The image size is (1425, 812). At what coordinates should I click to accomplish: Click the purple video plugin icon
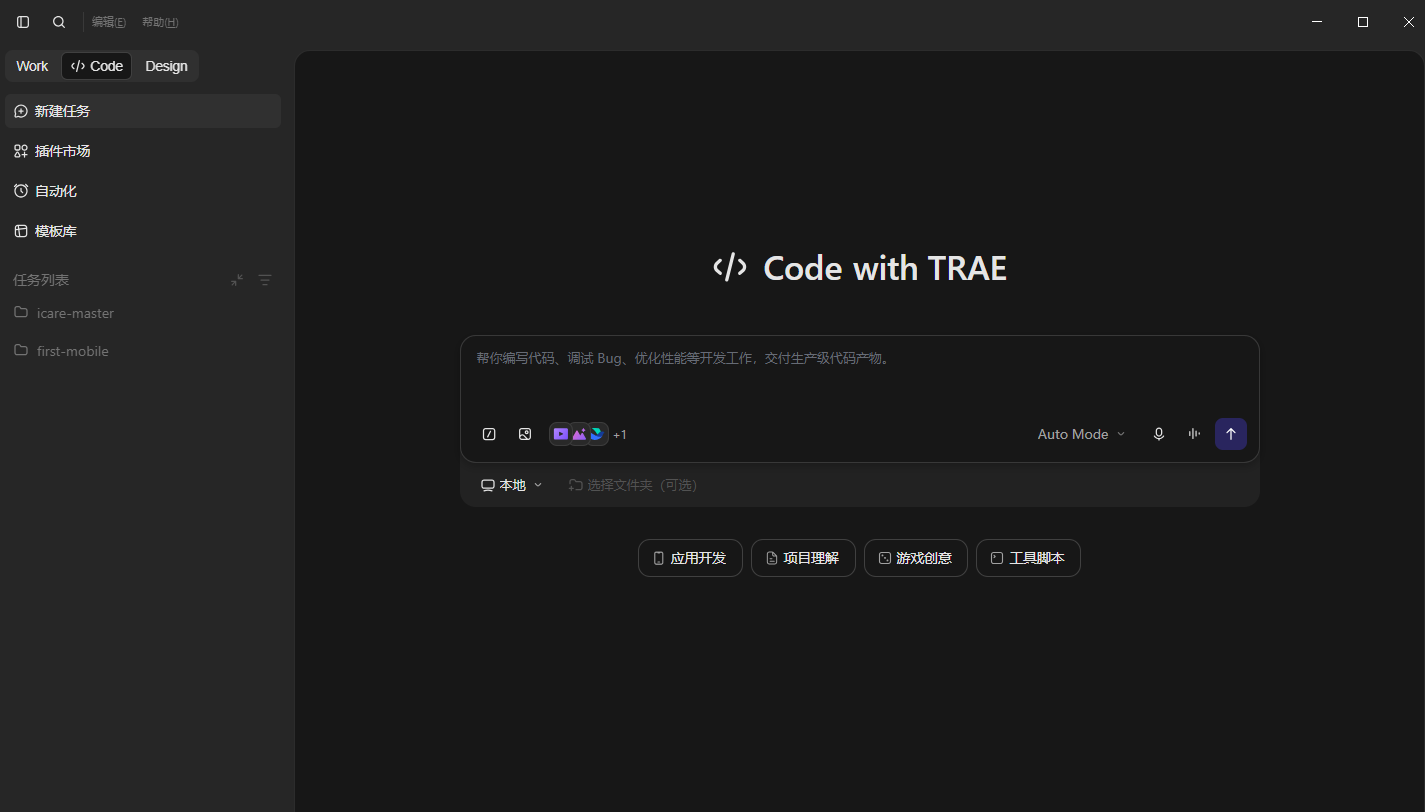(x=561, y=434)
